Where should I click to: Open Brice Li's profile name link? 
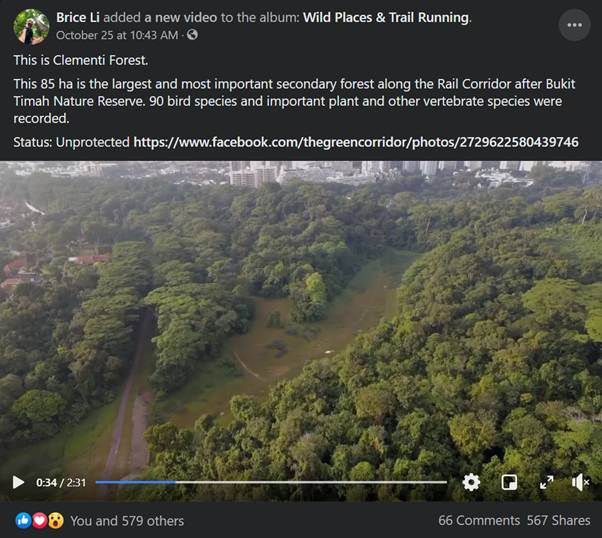(x=81, y=18)
